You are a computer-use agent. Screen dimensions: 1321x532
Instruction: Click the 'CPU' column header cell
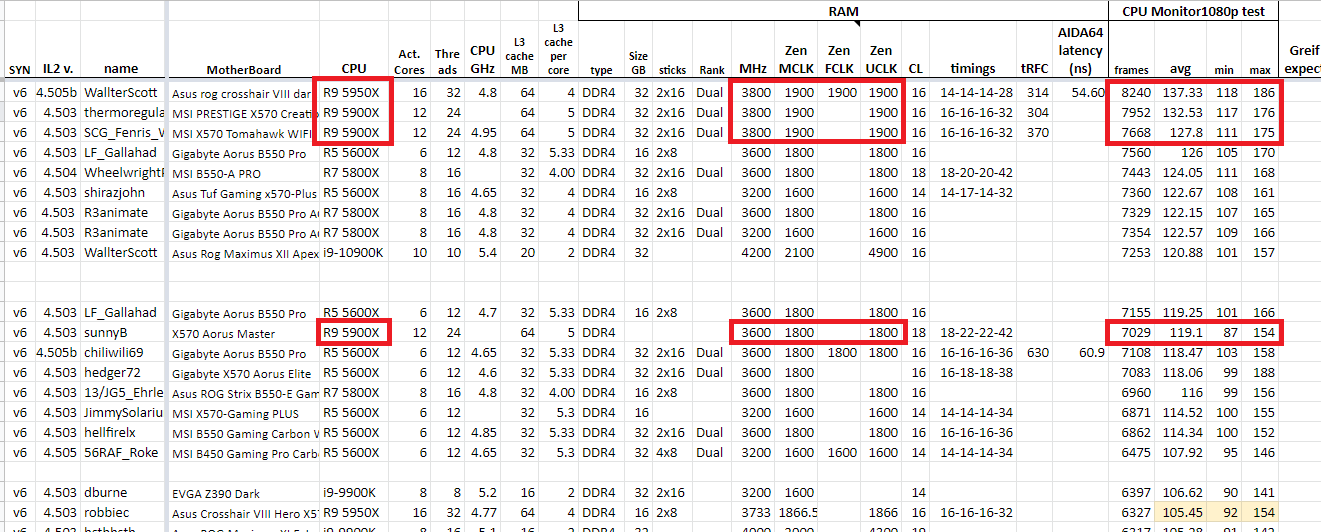[x=354, y=69]
